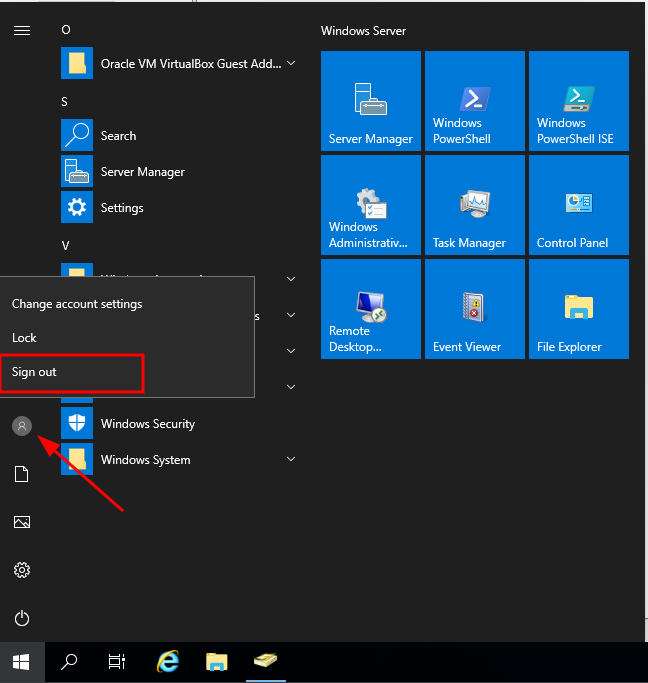Viewport: 648px width, 683px height.
Task: Open the Control Panel tile
Action: point(579,204)
